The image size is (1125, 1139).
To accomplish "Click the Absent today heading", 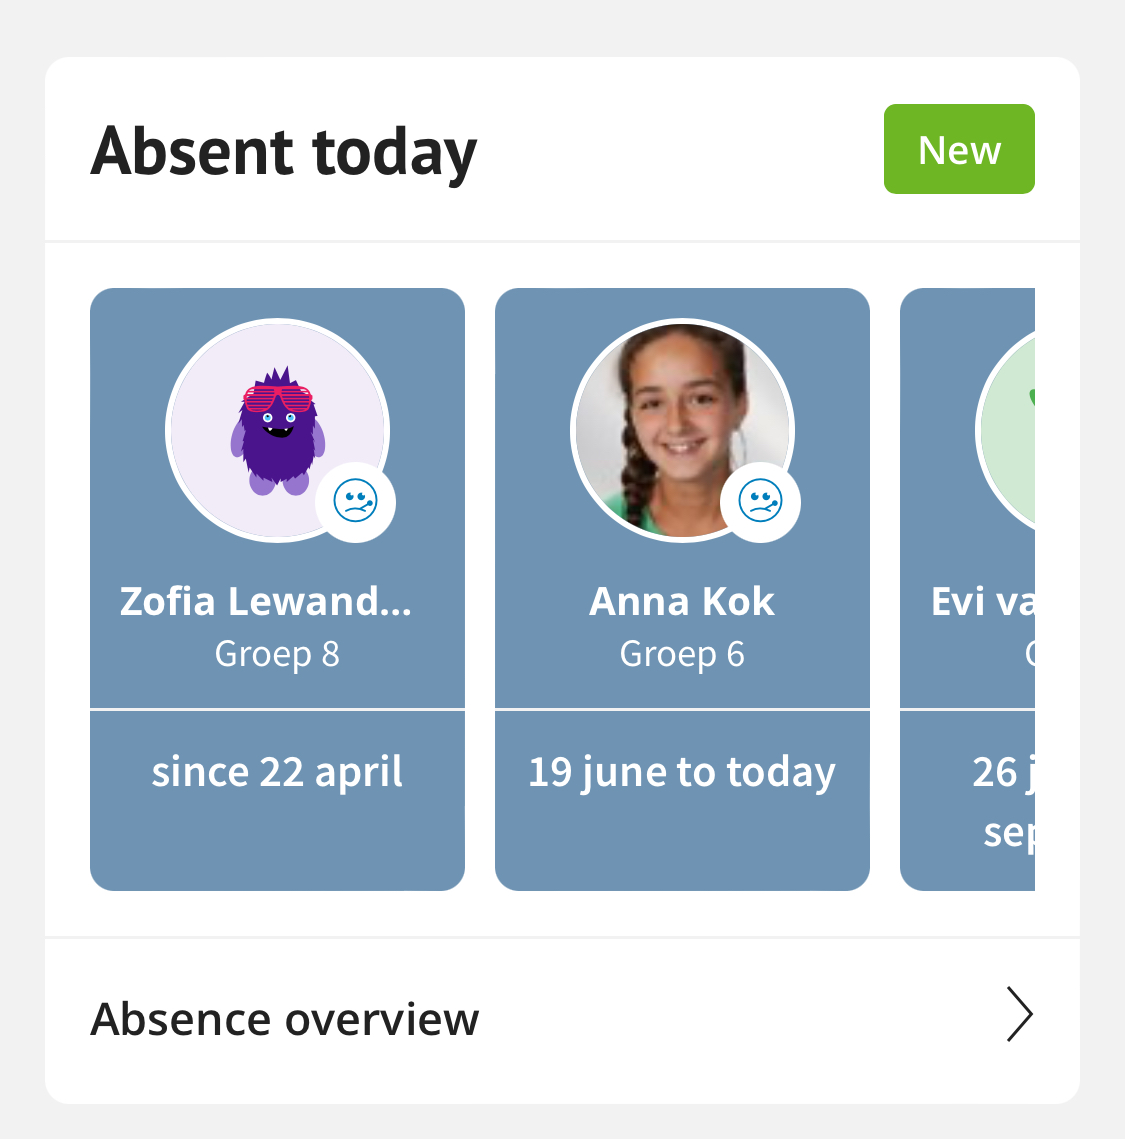I will click(x=283, y=152).
